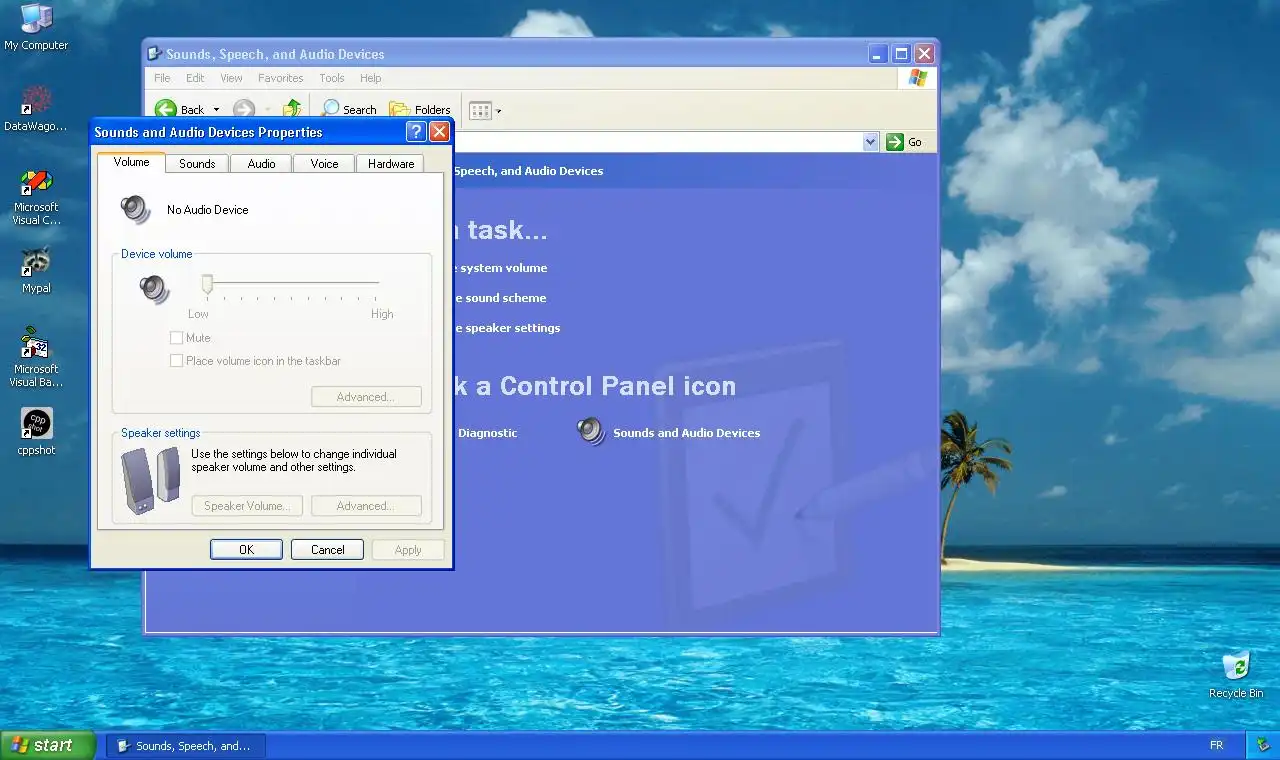Toggle the Folders pane toolbar button

point(420,109)
